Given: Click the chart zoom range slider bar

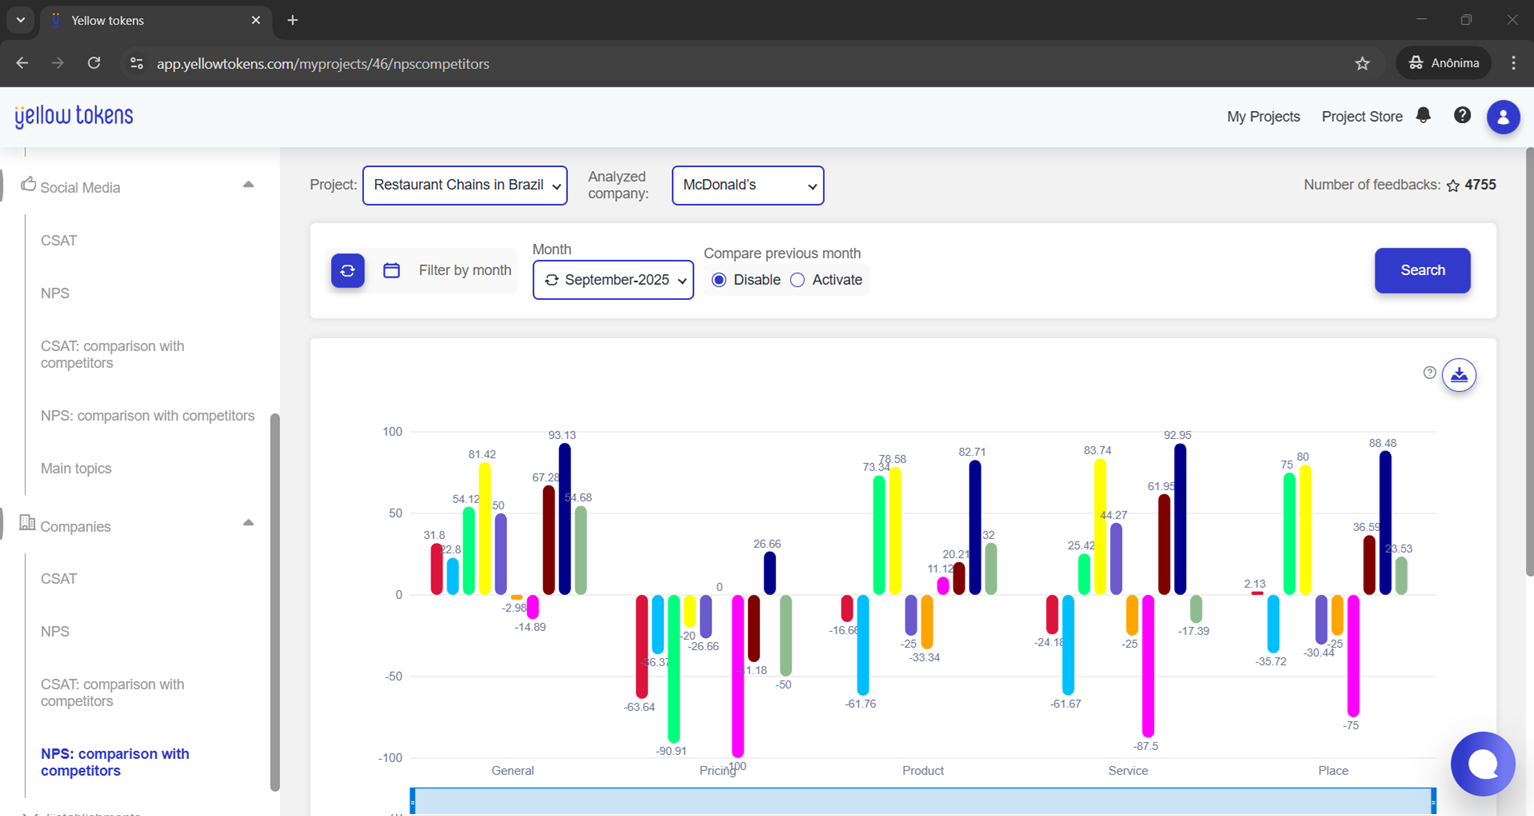Looking at the screenshot, I should 923,800.
